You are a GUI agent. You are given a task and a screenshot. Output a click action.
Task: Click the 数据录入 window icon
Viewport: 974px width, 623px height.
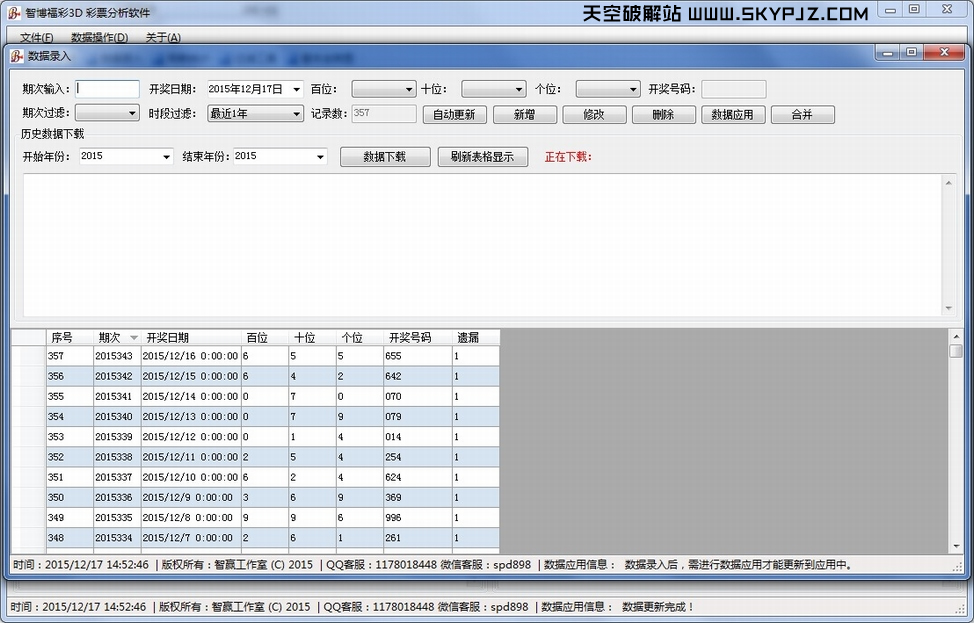(x=17, y=56)
